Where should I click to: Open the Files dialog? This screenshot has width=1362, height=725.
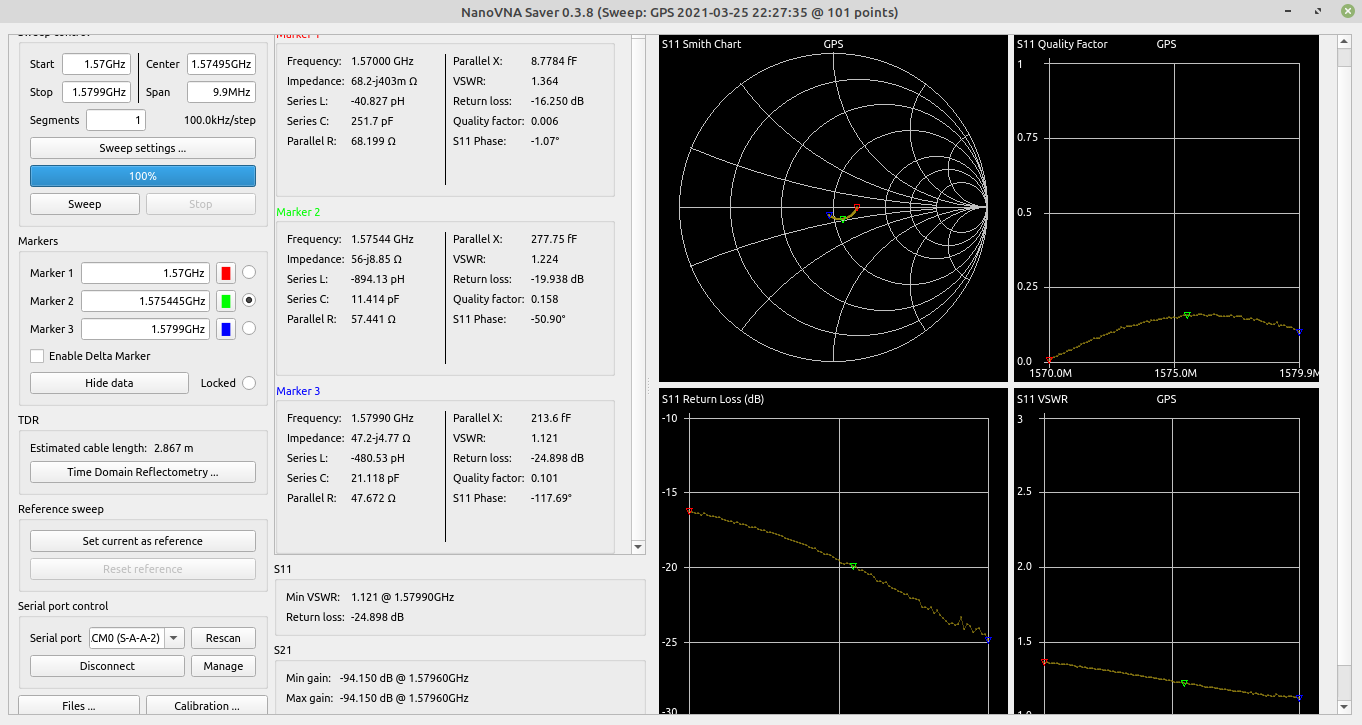click(x=79, y=706)
